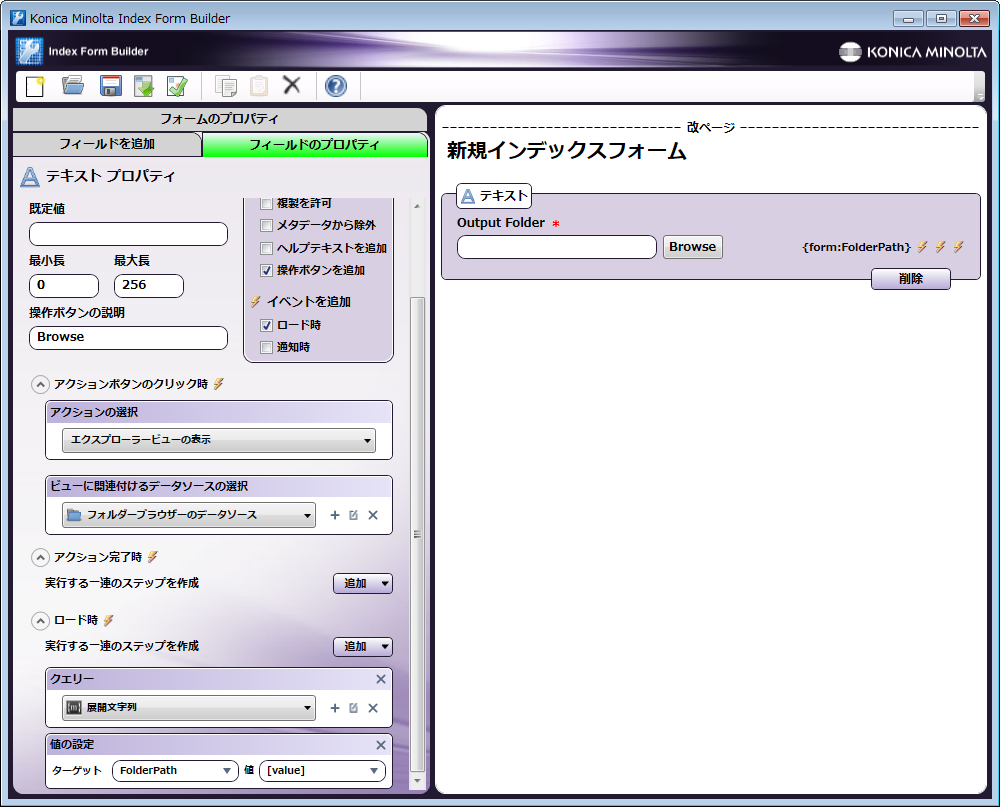Click the Browse button next to Output Folder
1000x807 pixels.
coord(692,246)
